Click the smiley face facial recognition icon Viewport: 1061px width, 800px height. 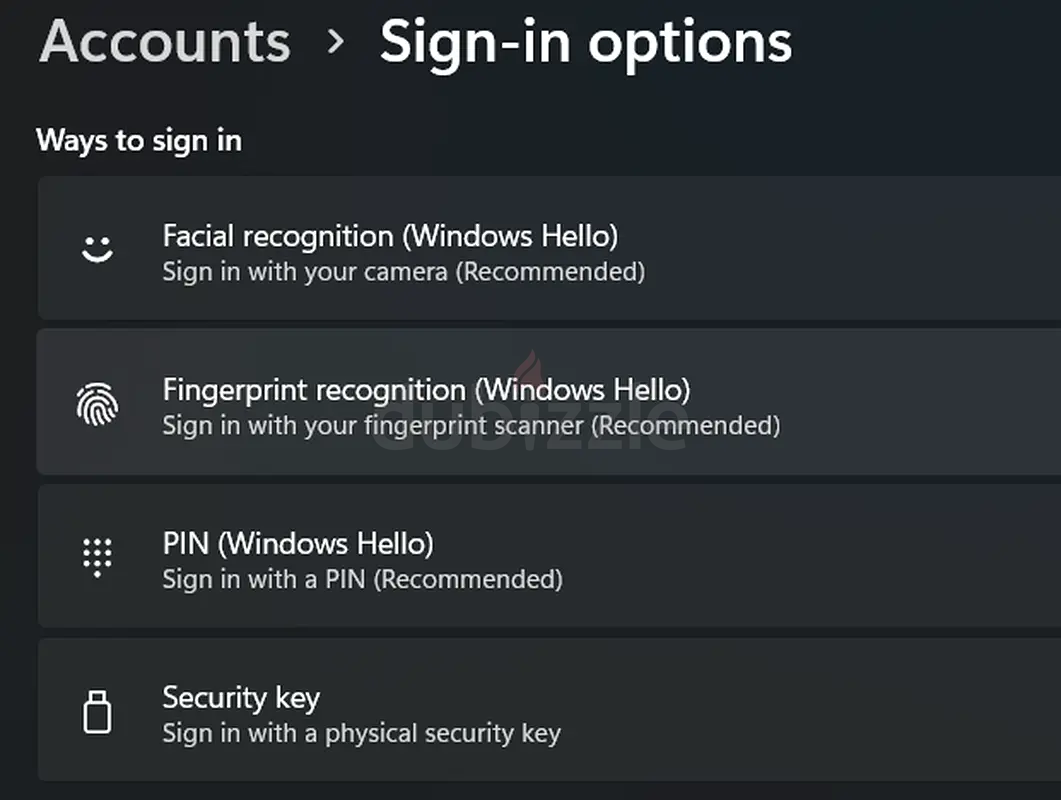pyautogui.click(x=97, y=248)
